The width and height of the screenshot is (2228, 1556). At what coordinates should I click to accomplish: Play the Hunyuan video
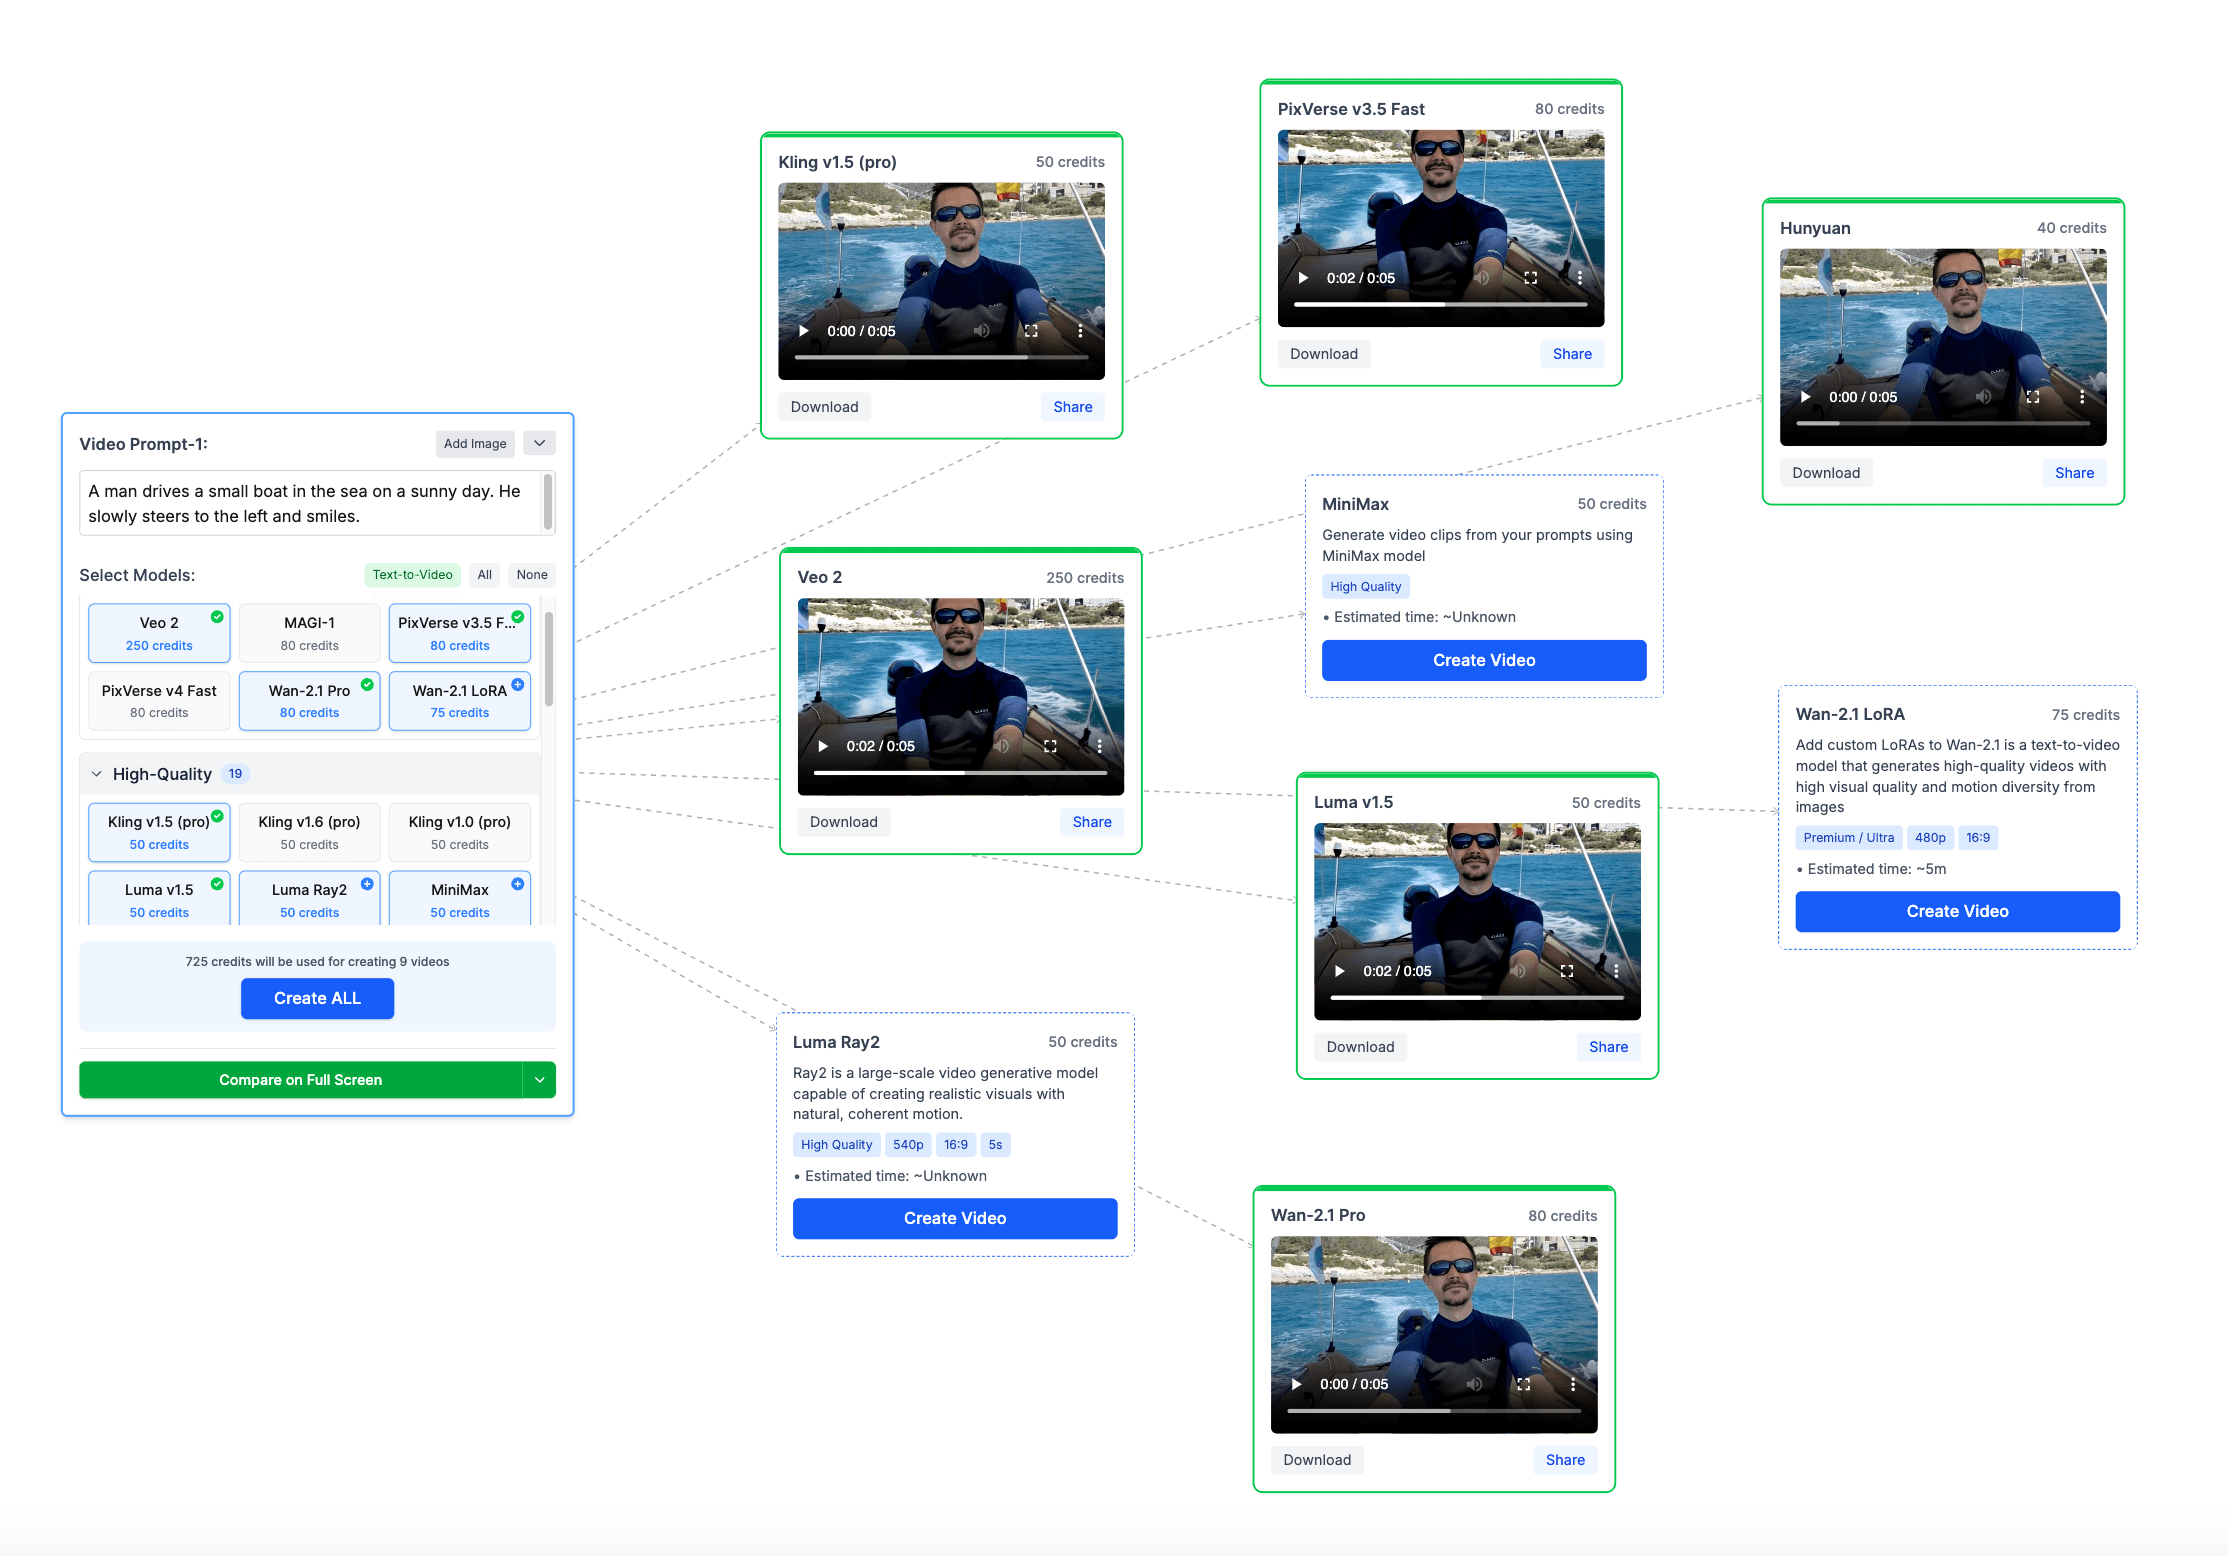click(1806, 397)
